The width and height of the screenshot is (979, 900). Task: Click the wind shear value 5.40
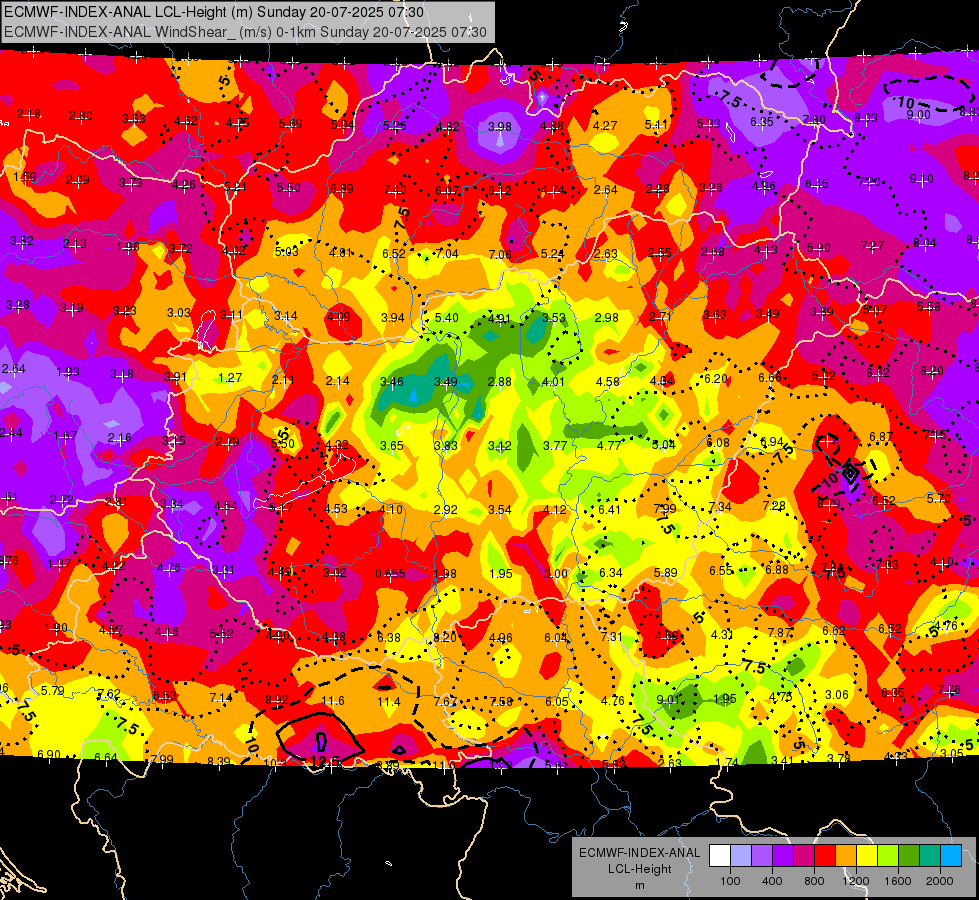tap(446, 318)
